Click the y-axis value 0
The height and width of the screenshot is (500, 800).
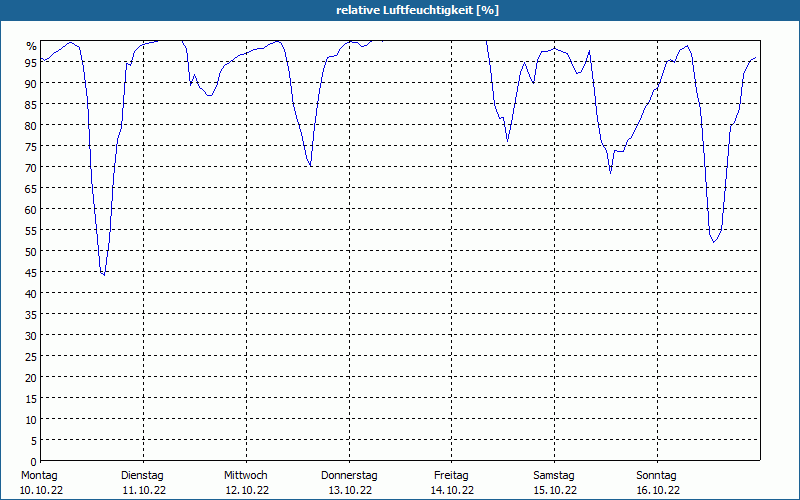click(34, 462)
